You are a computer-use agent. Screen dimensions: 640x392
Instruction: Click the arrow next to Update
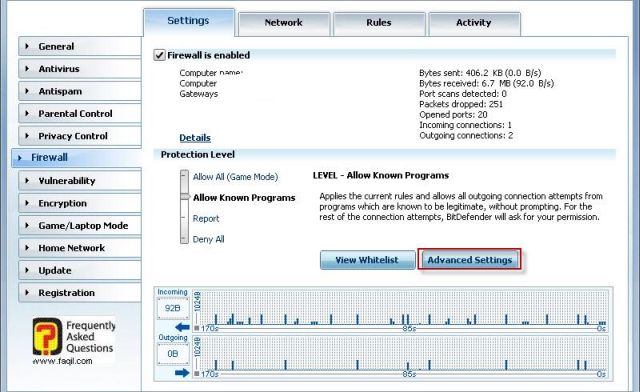27,270
